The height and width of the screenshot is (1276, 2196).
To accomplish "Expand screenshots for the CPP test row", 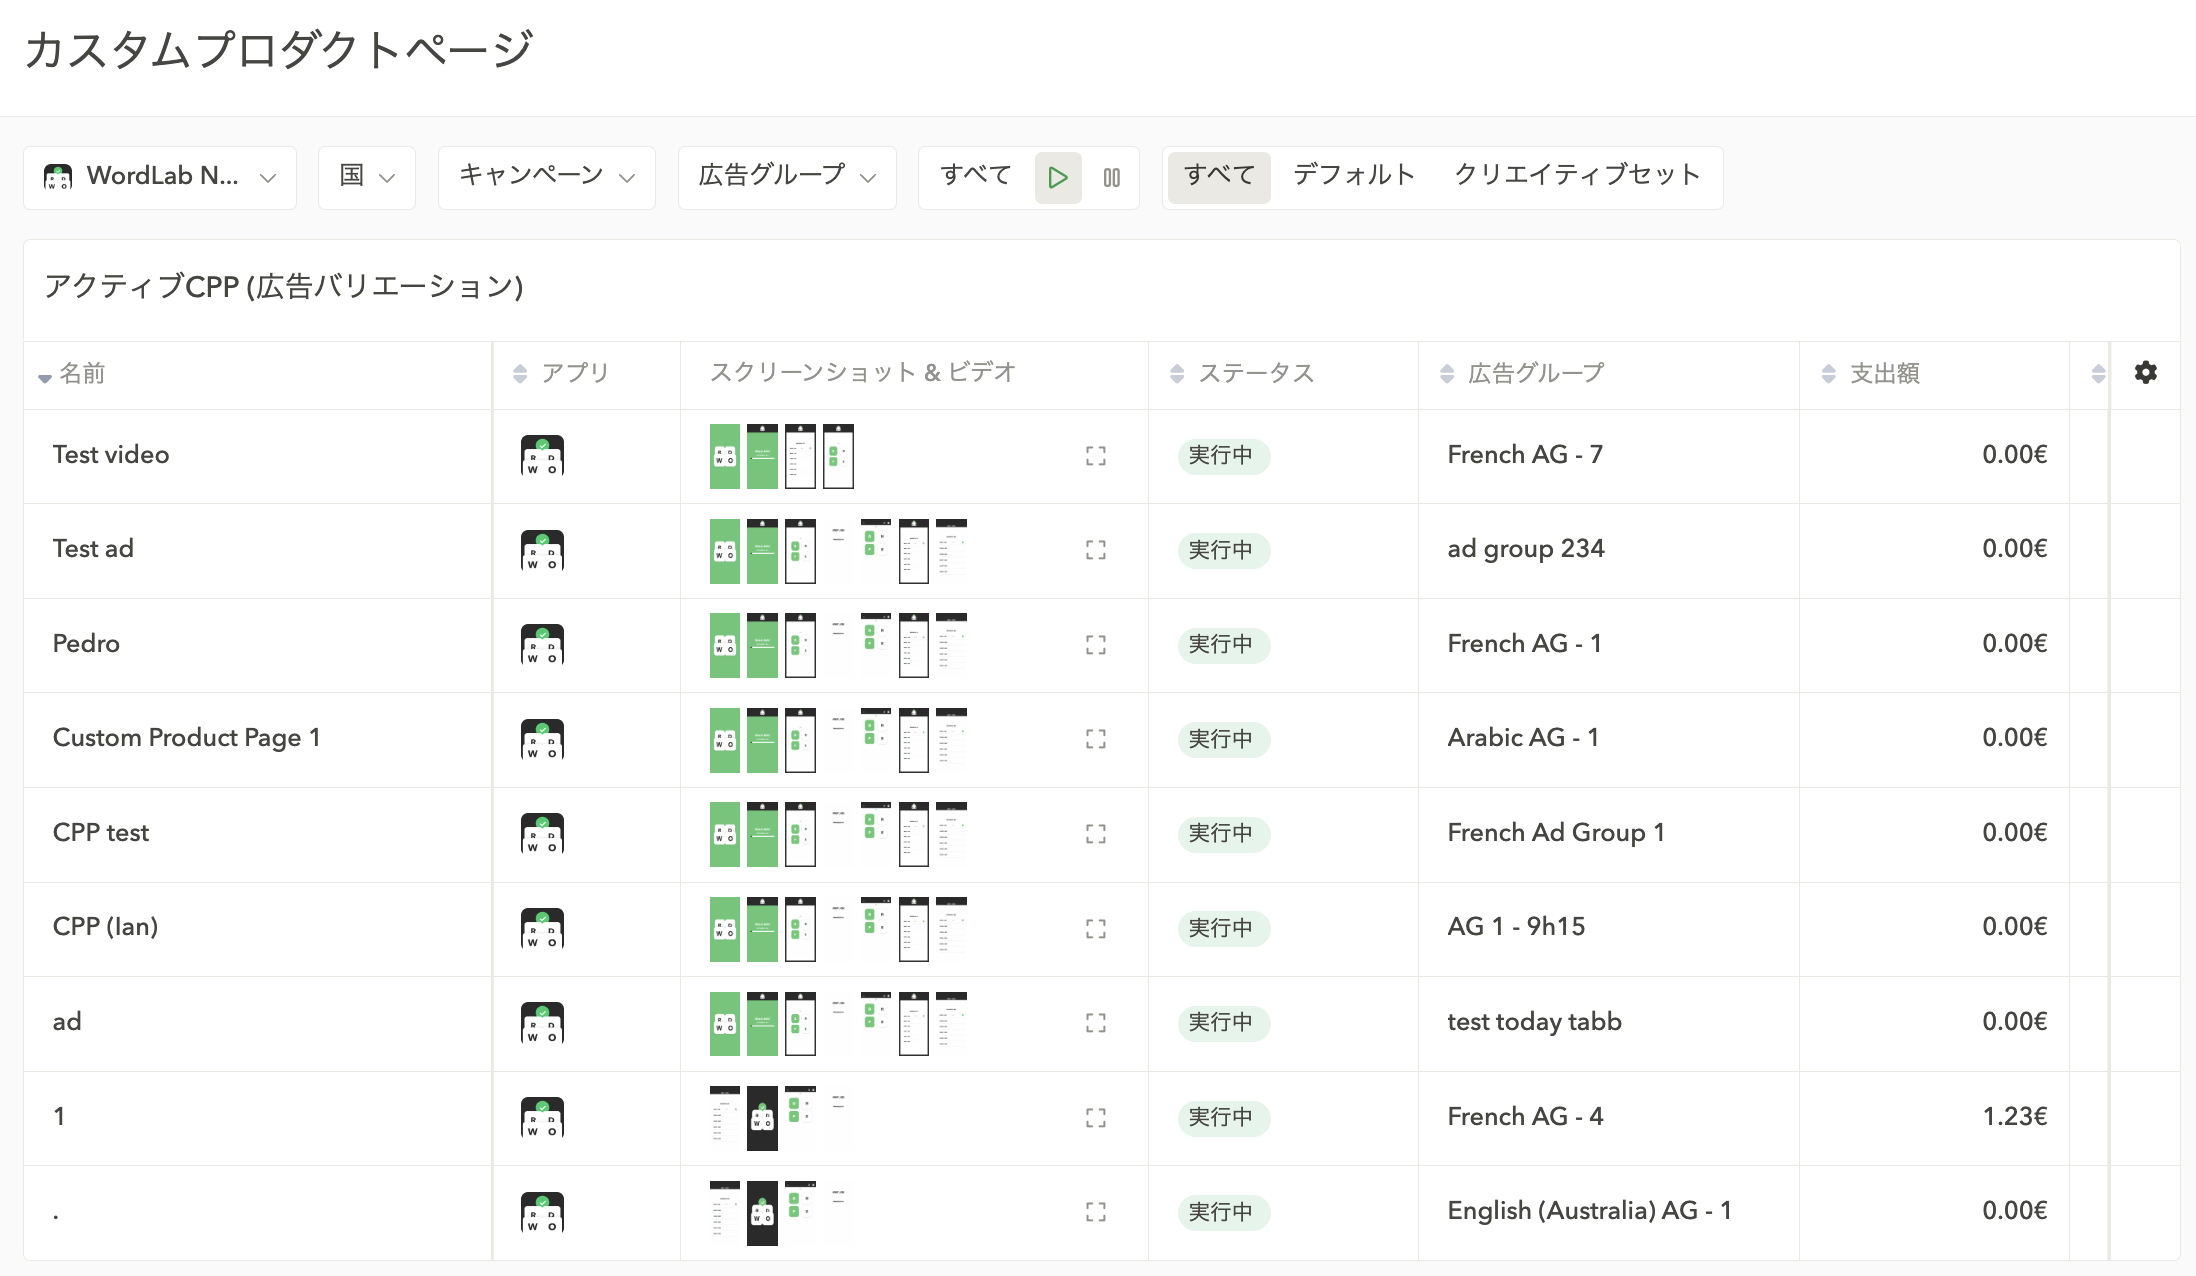I will [1096, 834].
